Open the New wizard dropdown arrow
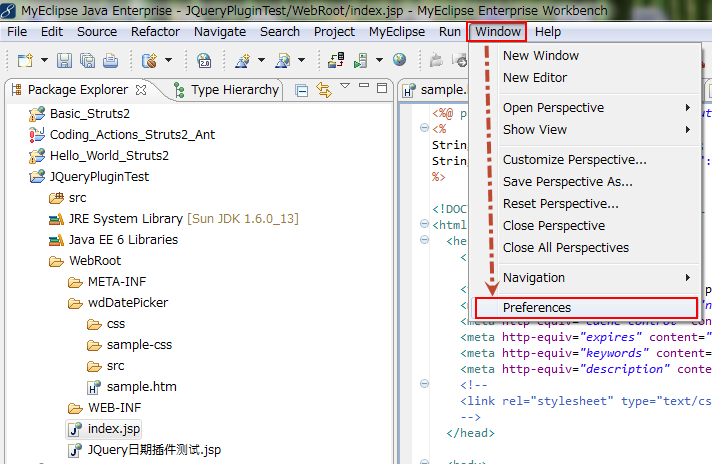 click(44, 60)
